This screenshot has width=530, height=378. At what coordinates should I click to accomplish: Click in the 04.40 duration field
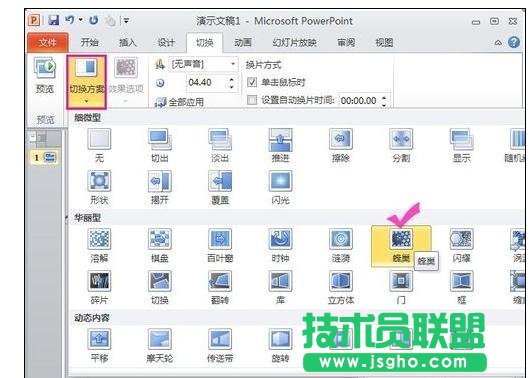[x=206, y=82]
